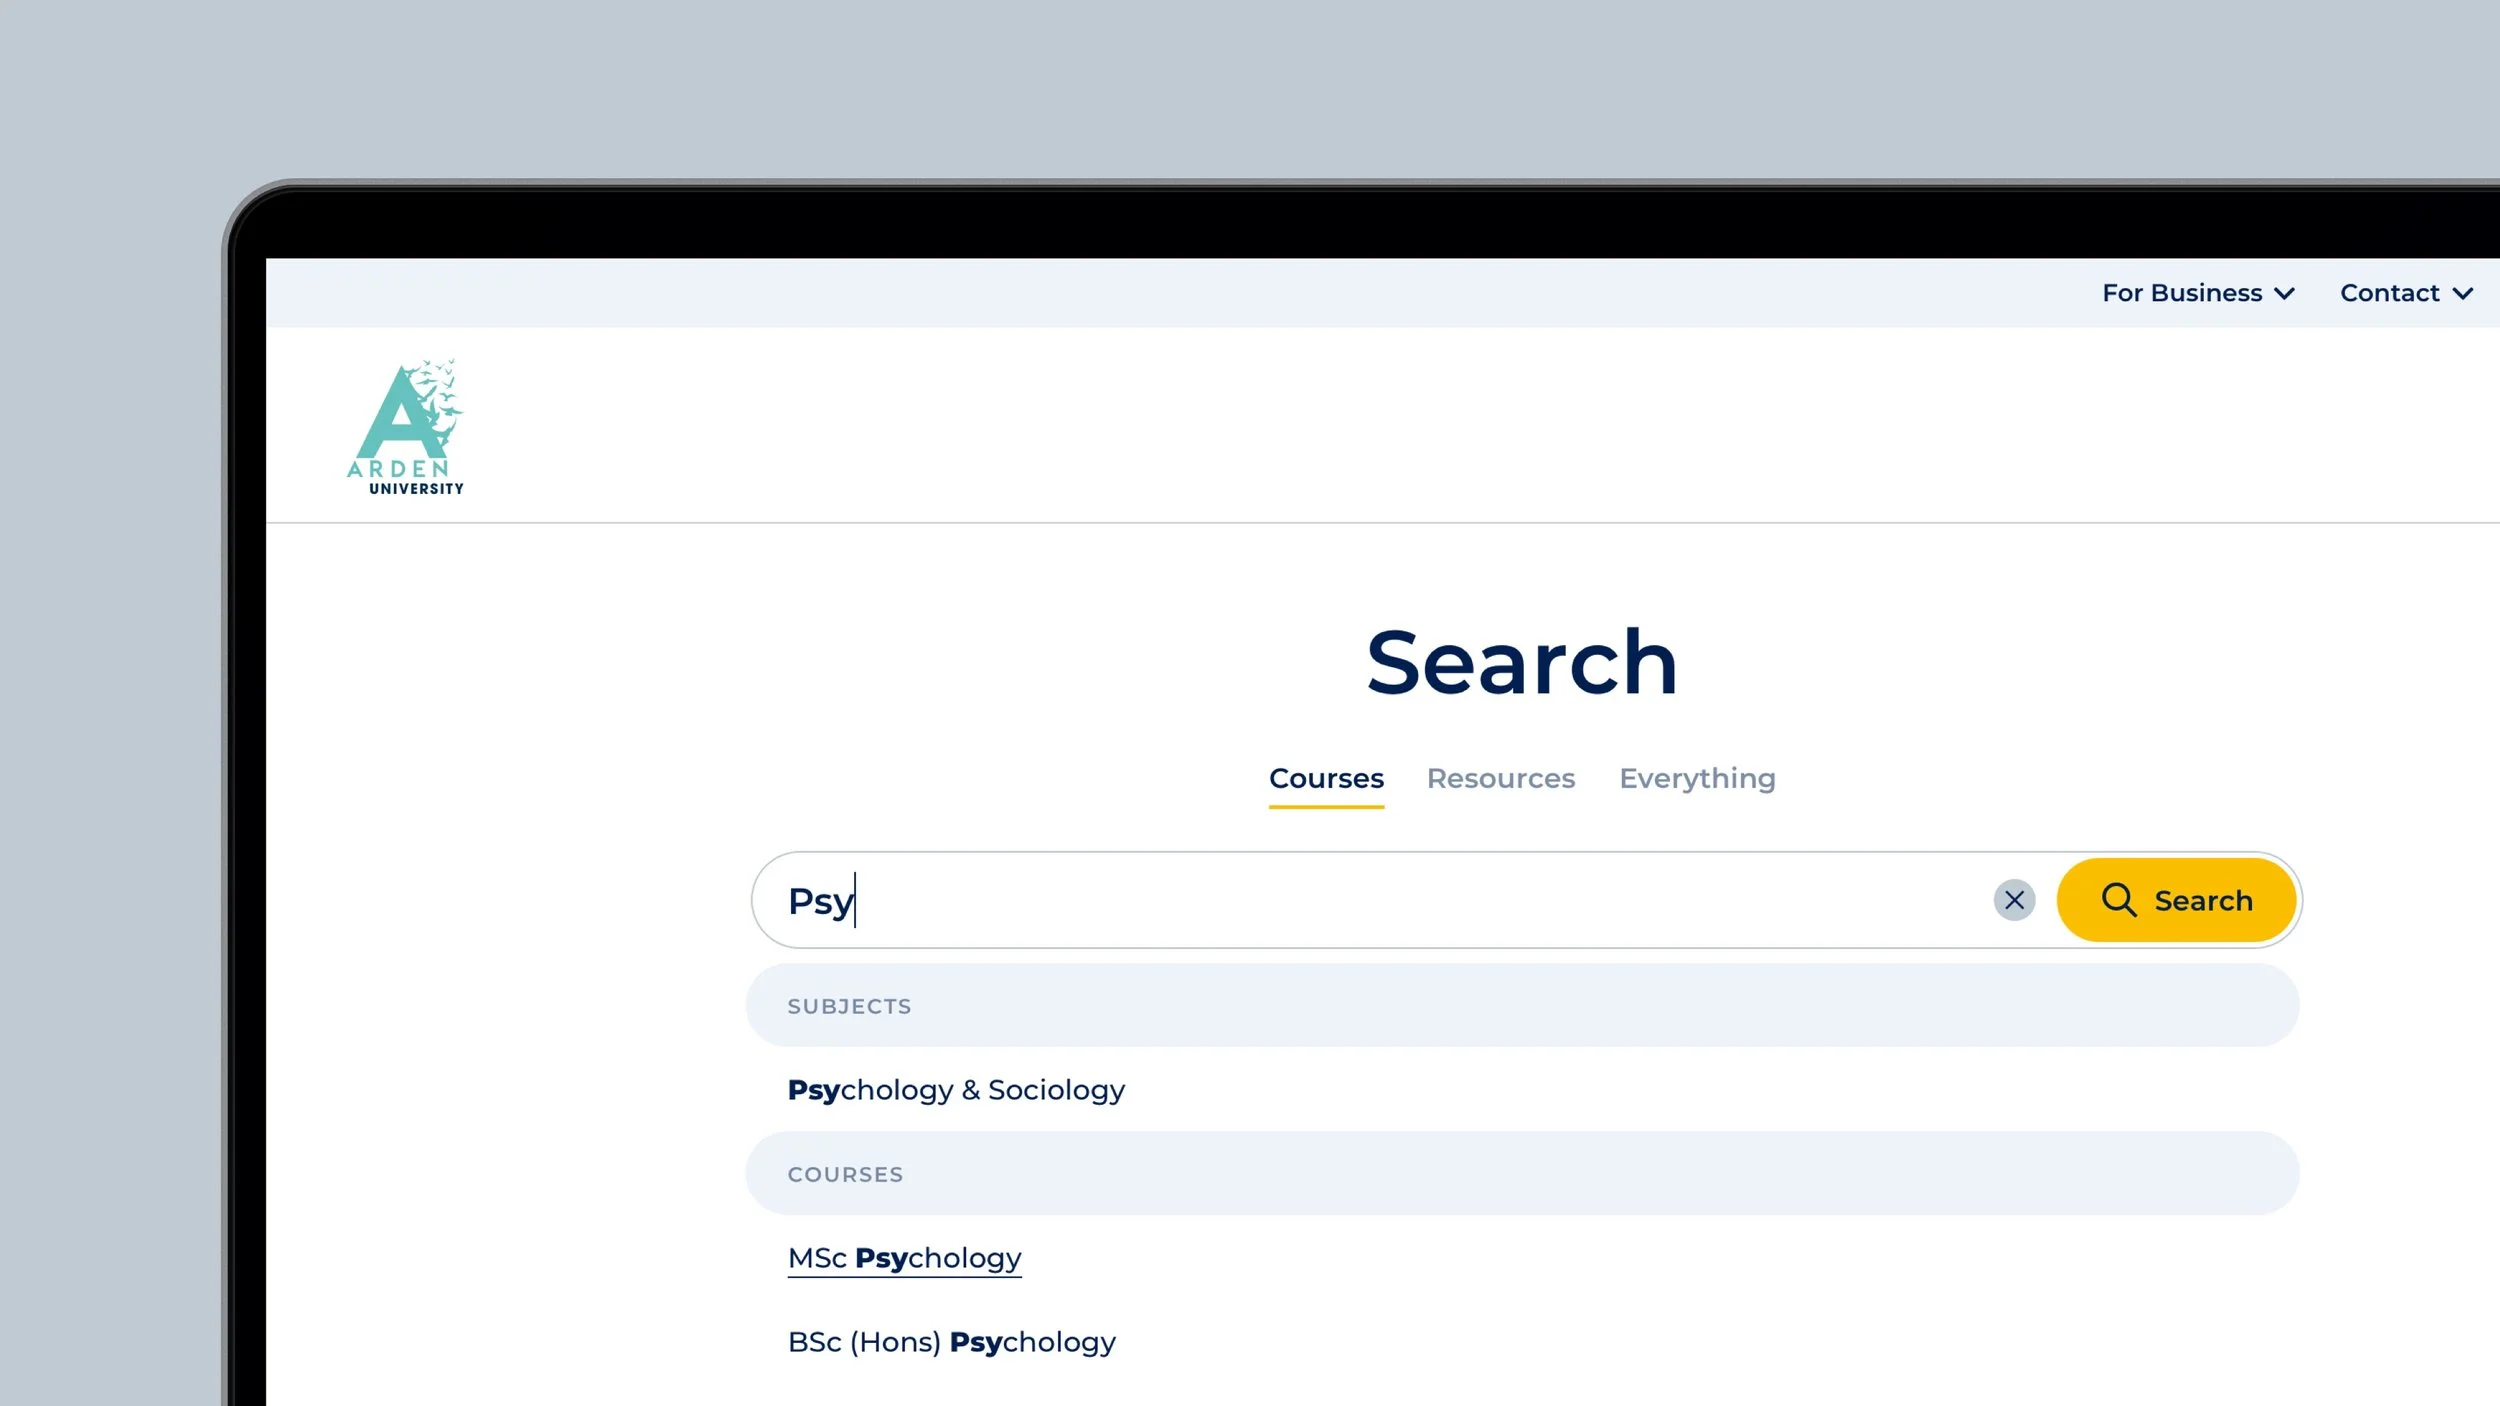The height and width of the screenshot is (1406, 2500).
Task: Click magnifying glass icon in Search button
Action: tap(2117, 900)
